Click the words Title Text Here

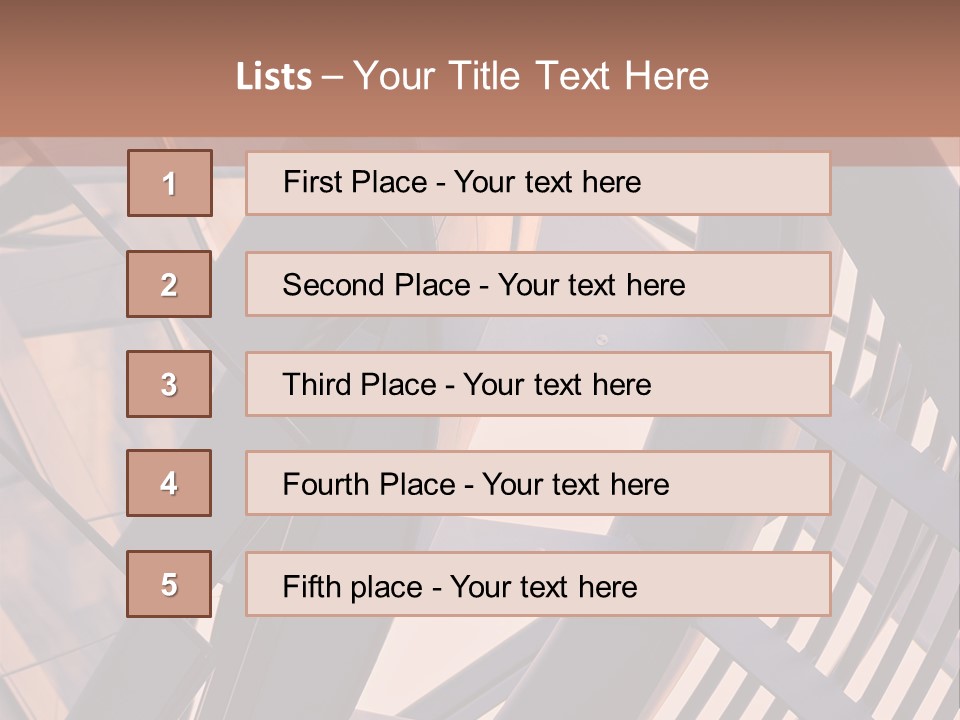(579, 76)
